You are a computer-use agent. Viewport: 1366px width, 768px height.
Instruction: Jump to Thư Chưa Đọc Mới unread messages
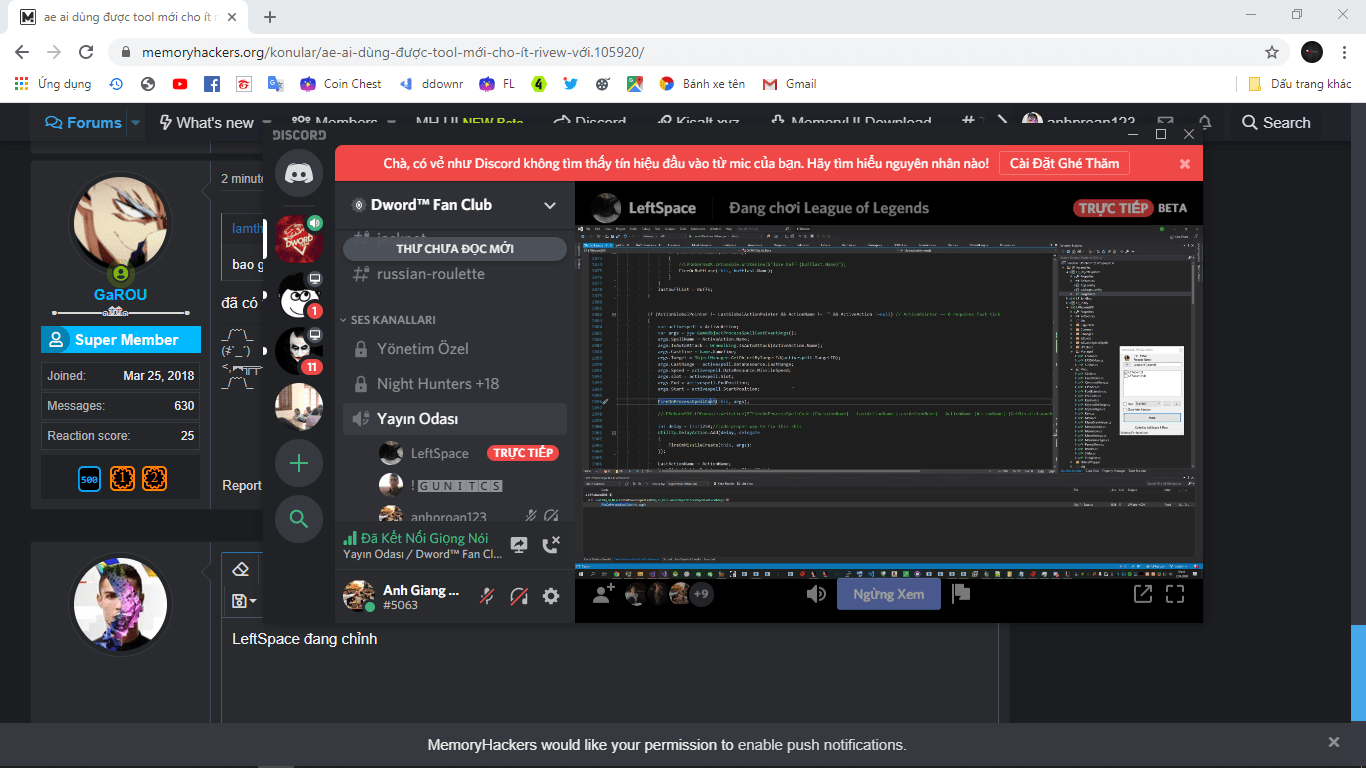(x=455, y=248)
